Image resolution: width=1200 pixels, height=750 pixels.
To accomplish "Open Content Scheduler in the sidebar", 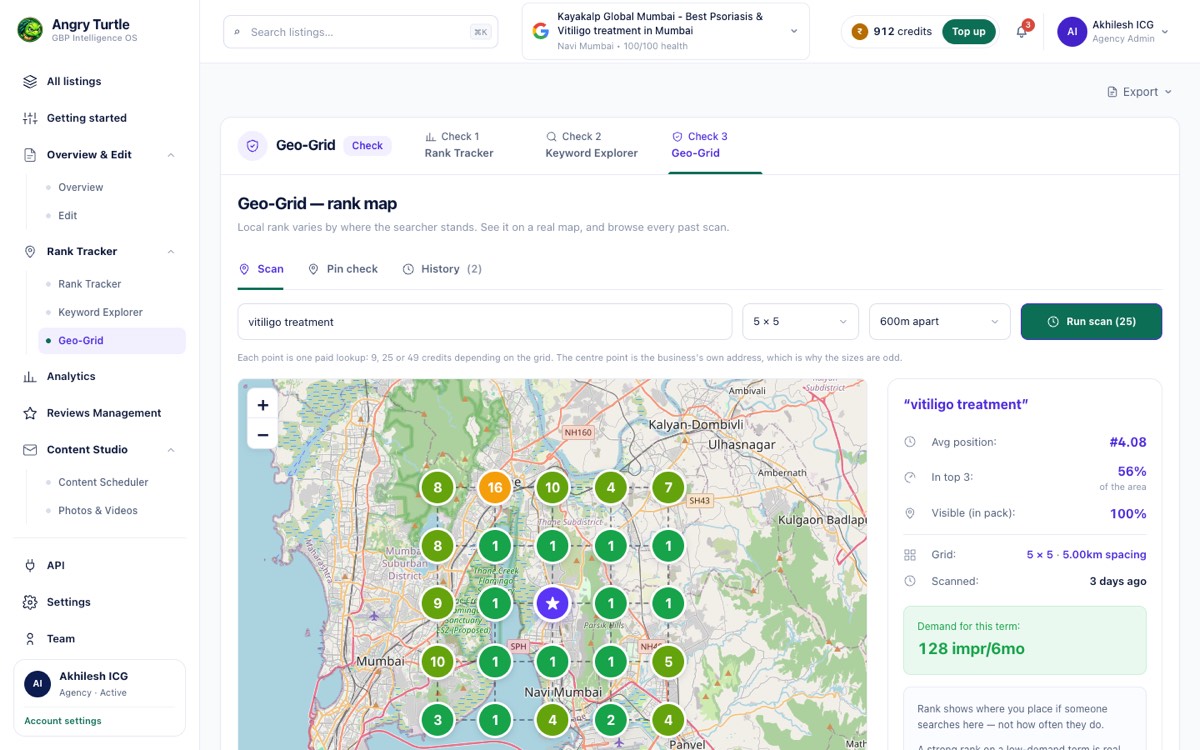I will pyautogui.click(x=103, y=482).
